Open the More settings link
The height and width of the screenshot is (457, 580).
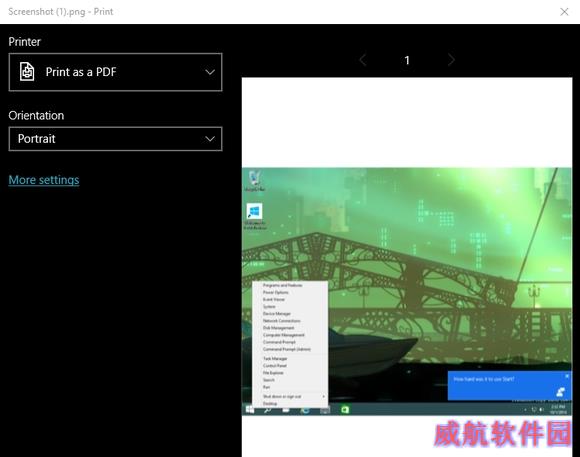(44, 180)
